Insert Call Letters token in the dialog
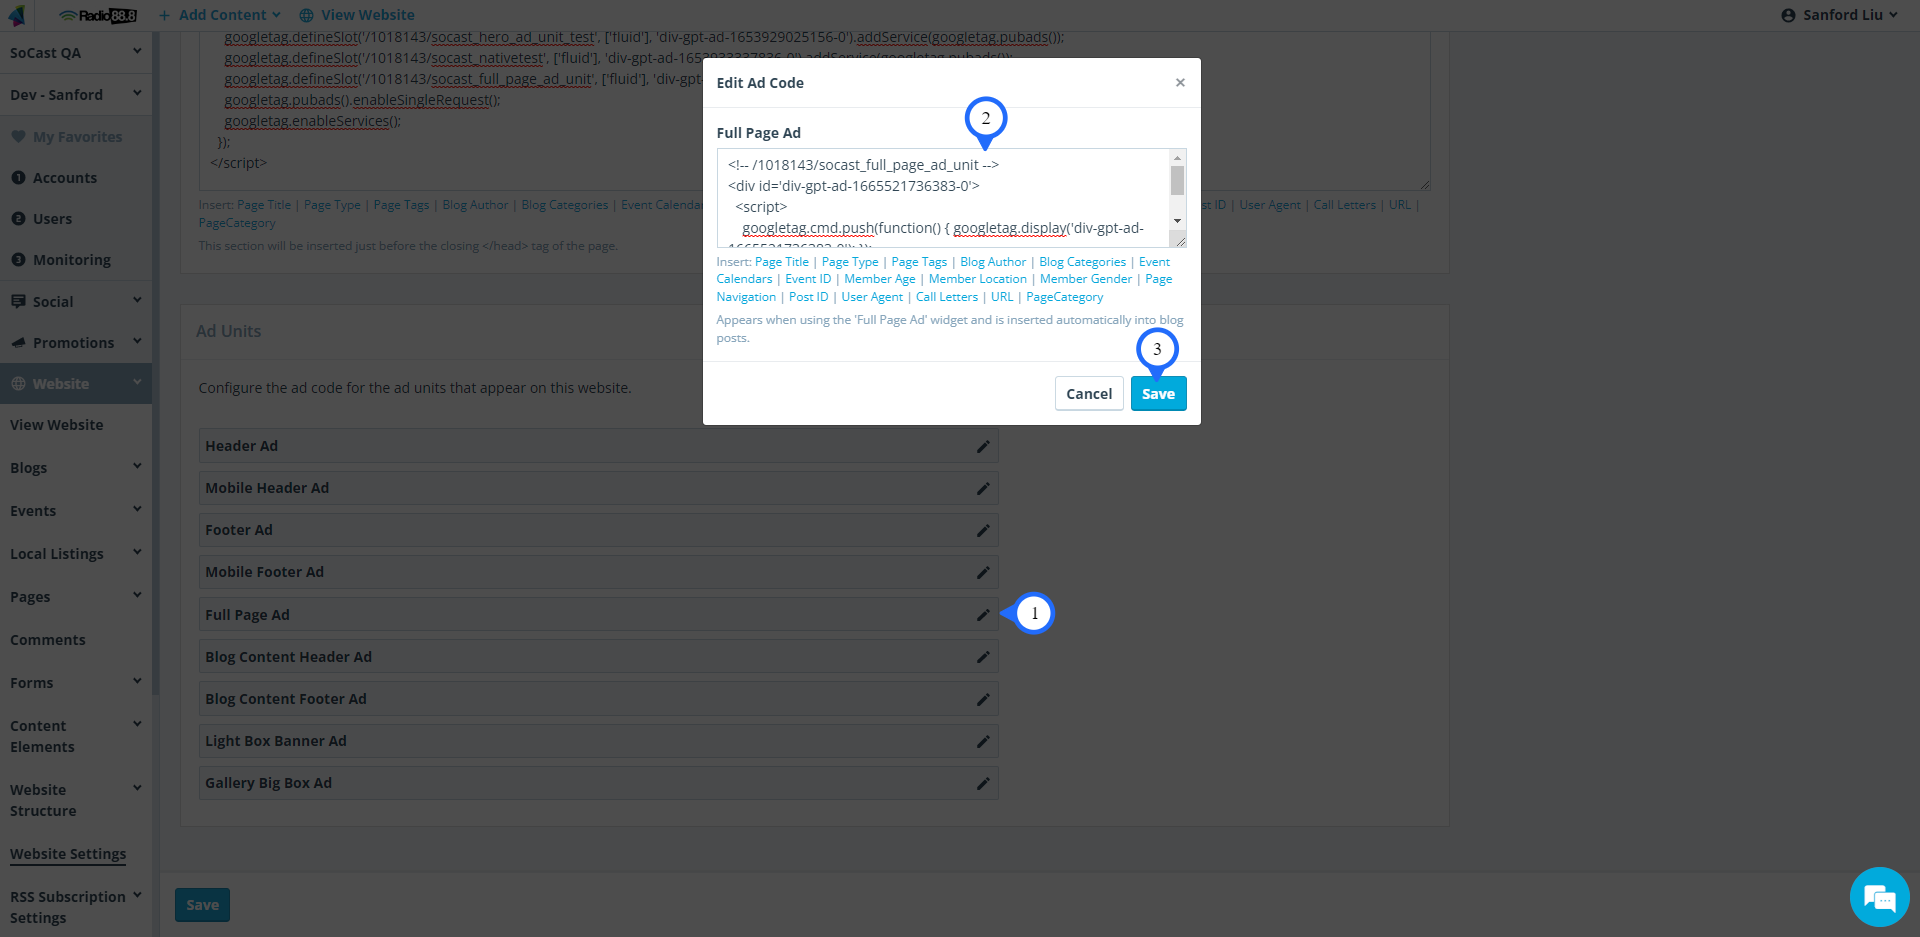The width and height of the screenshot is (1920, 937). point(947,297)
